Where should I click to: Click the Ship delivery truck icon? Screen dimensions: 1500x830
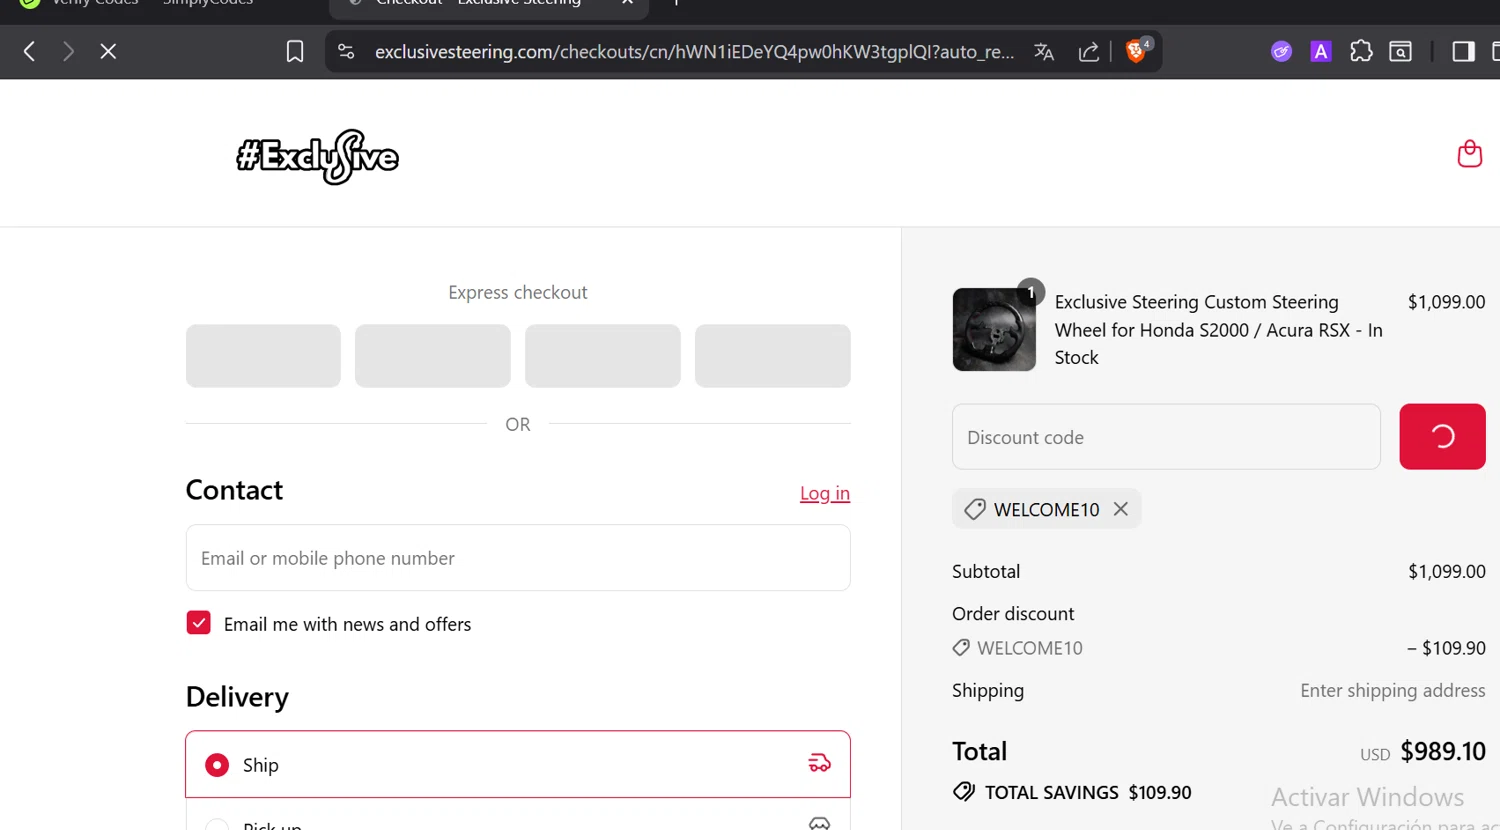point(819,764)
